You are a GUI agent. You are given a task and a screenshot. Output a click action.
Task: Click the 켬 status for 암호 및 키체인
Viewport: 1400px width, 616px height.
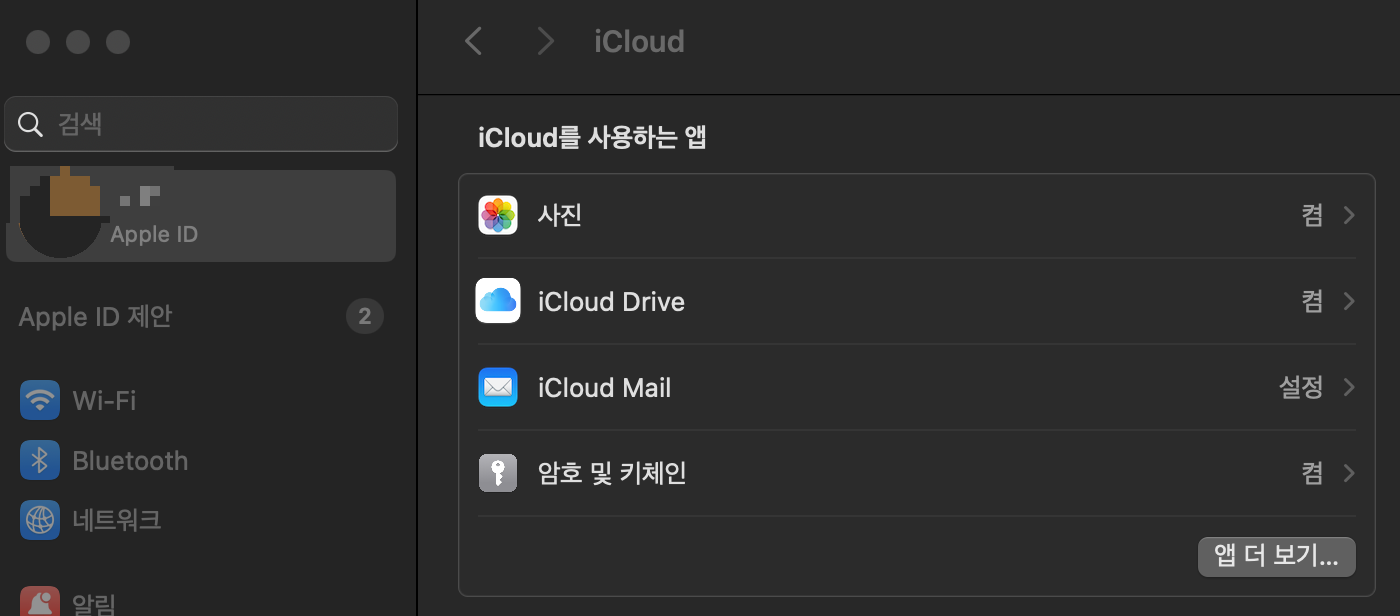pos(1313,473)
